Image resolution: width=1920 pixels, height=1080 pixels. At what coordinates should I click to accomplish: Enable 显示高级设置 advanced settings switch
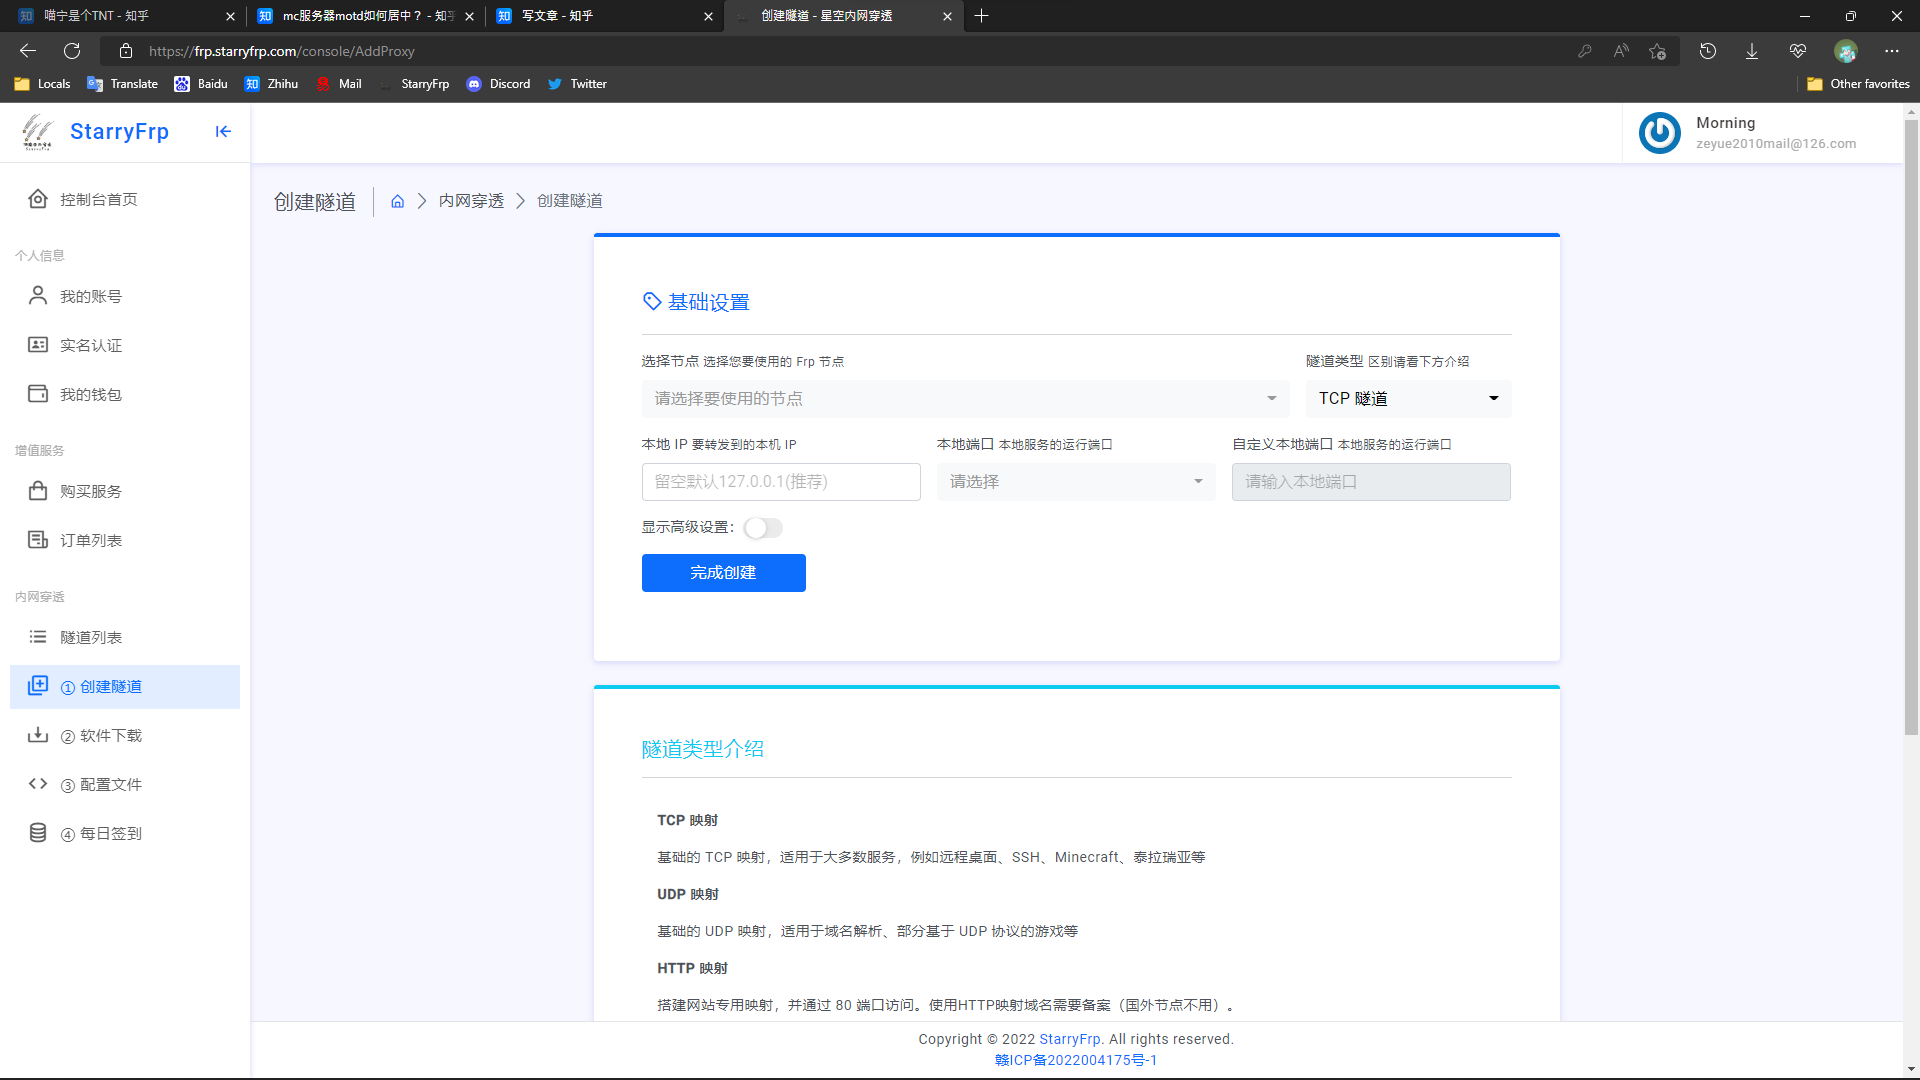(763, 527)
